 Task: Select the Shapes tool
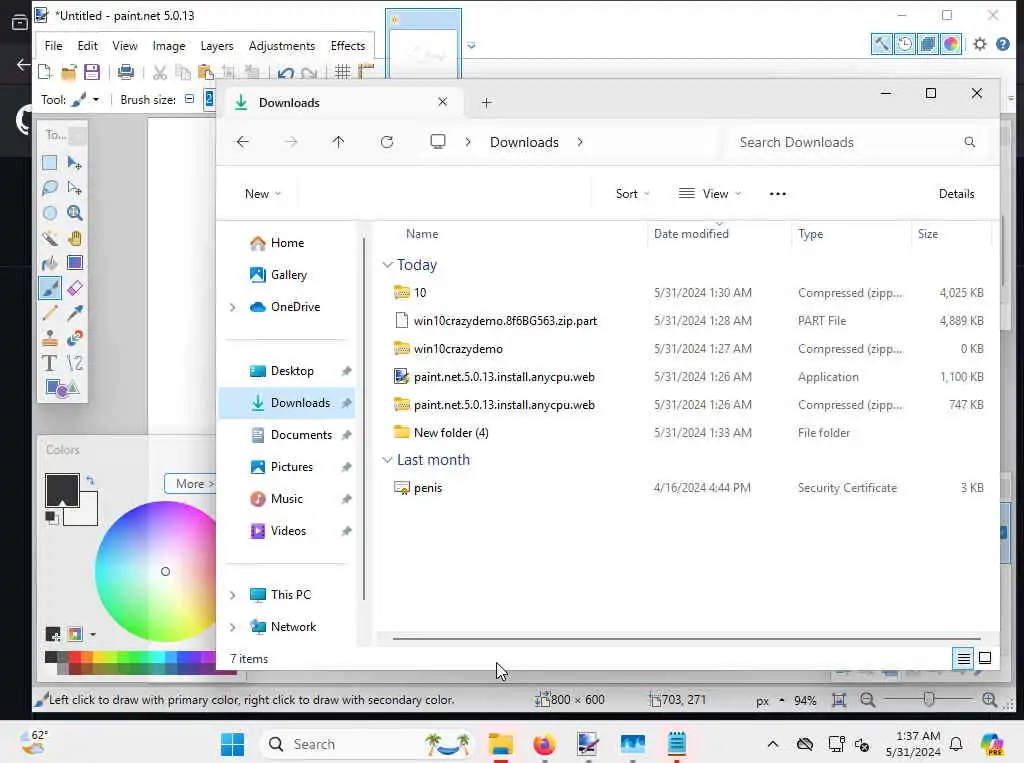pyautogui.click(x=62, y=389)
